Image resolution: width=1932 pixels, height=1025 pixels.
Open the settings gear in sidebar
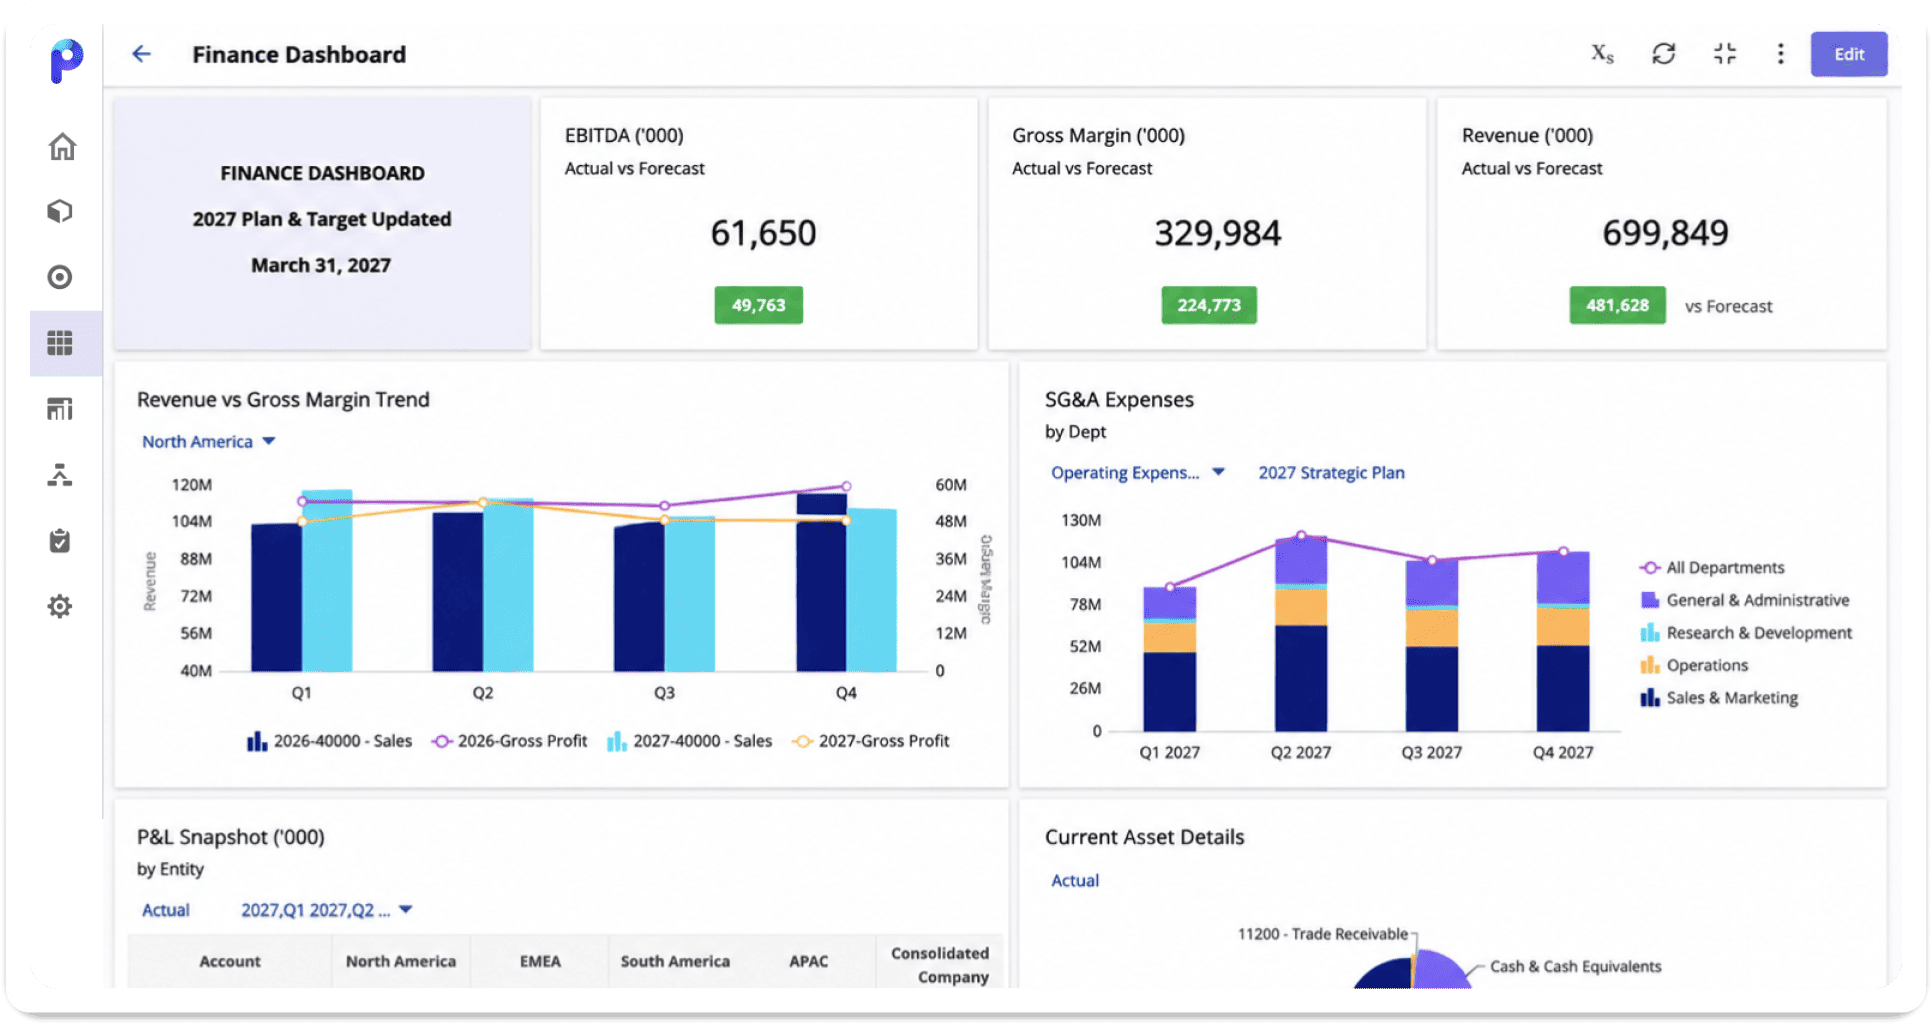pos(60,606)
